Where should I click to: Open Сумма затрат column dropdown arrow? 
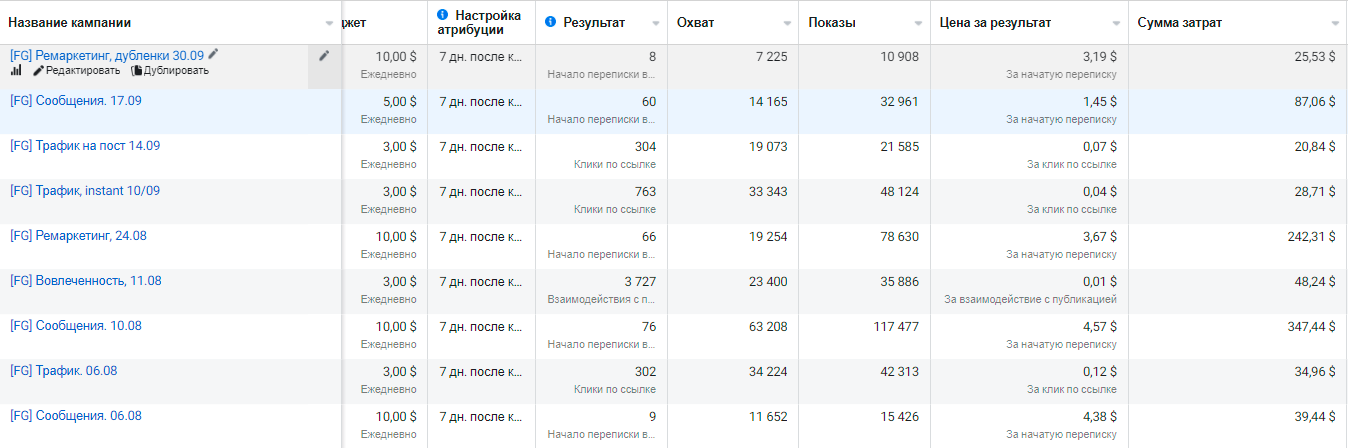(1335, 23)
